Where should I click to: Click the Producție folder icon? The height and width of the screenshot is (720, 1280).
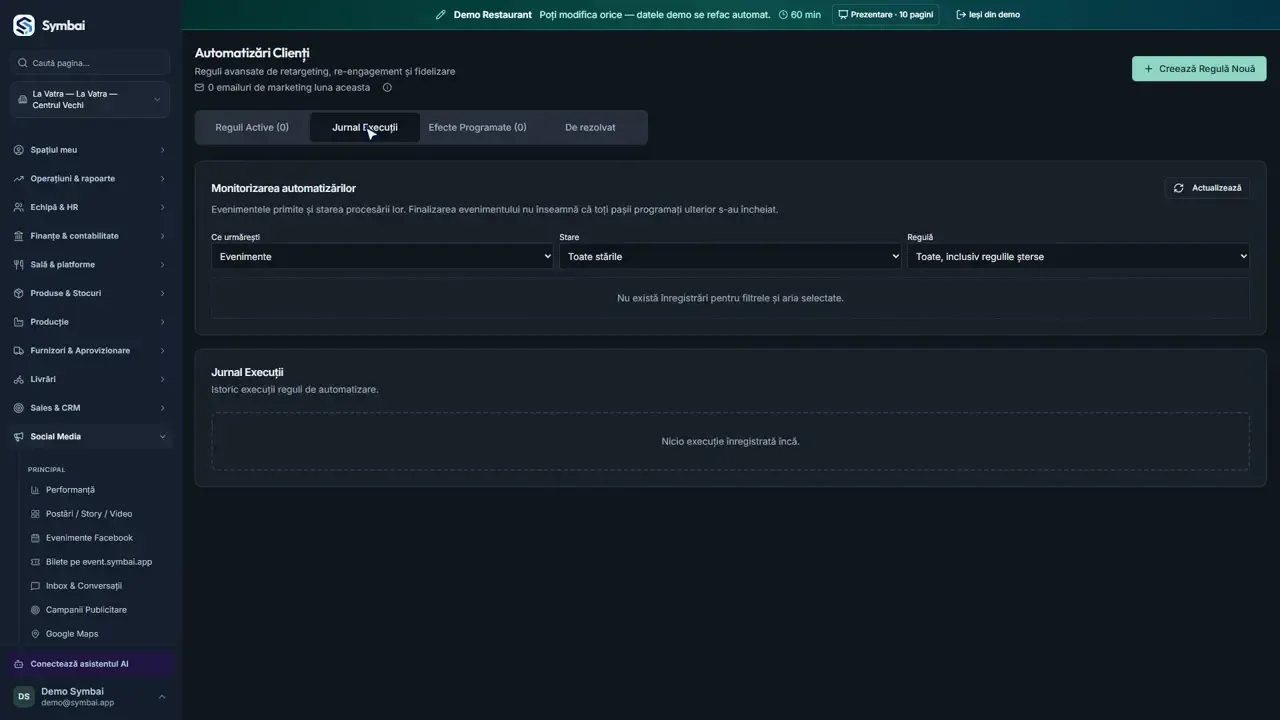coord(19,322)
